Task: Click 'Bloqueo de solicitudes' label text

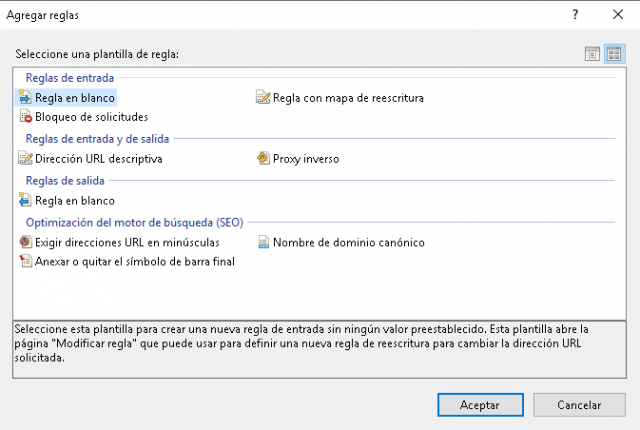Action: click(x=91, y=117)
